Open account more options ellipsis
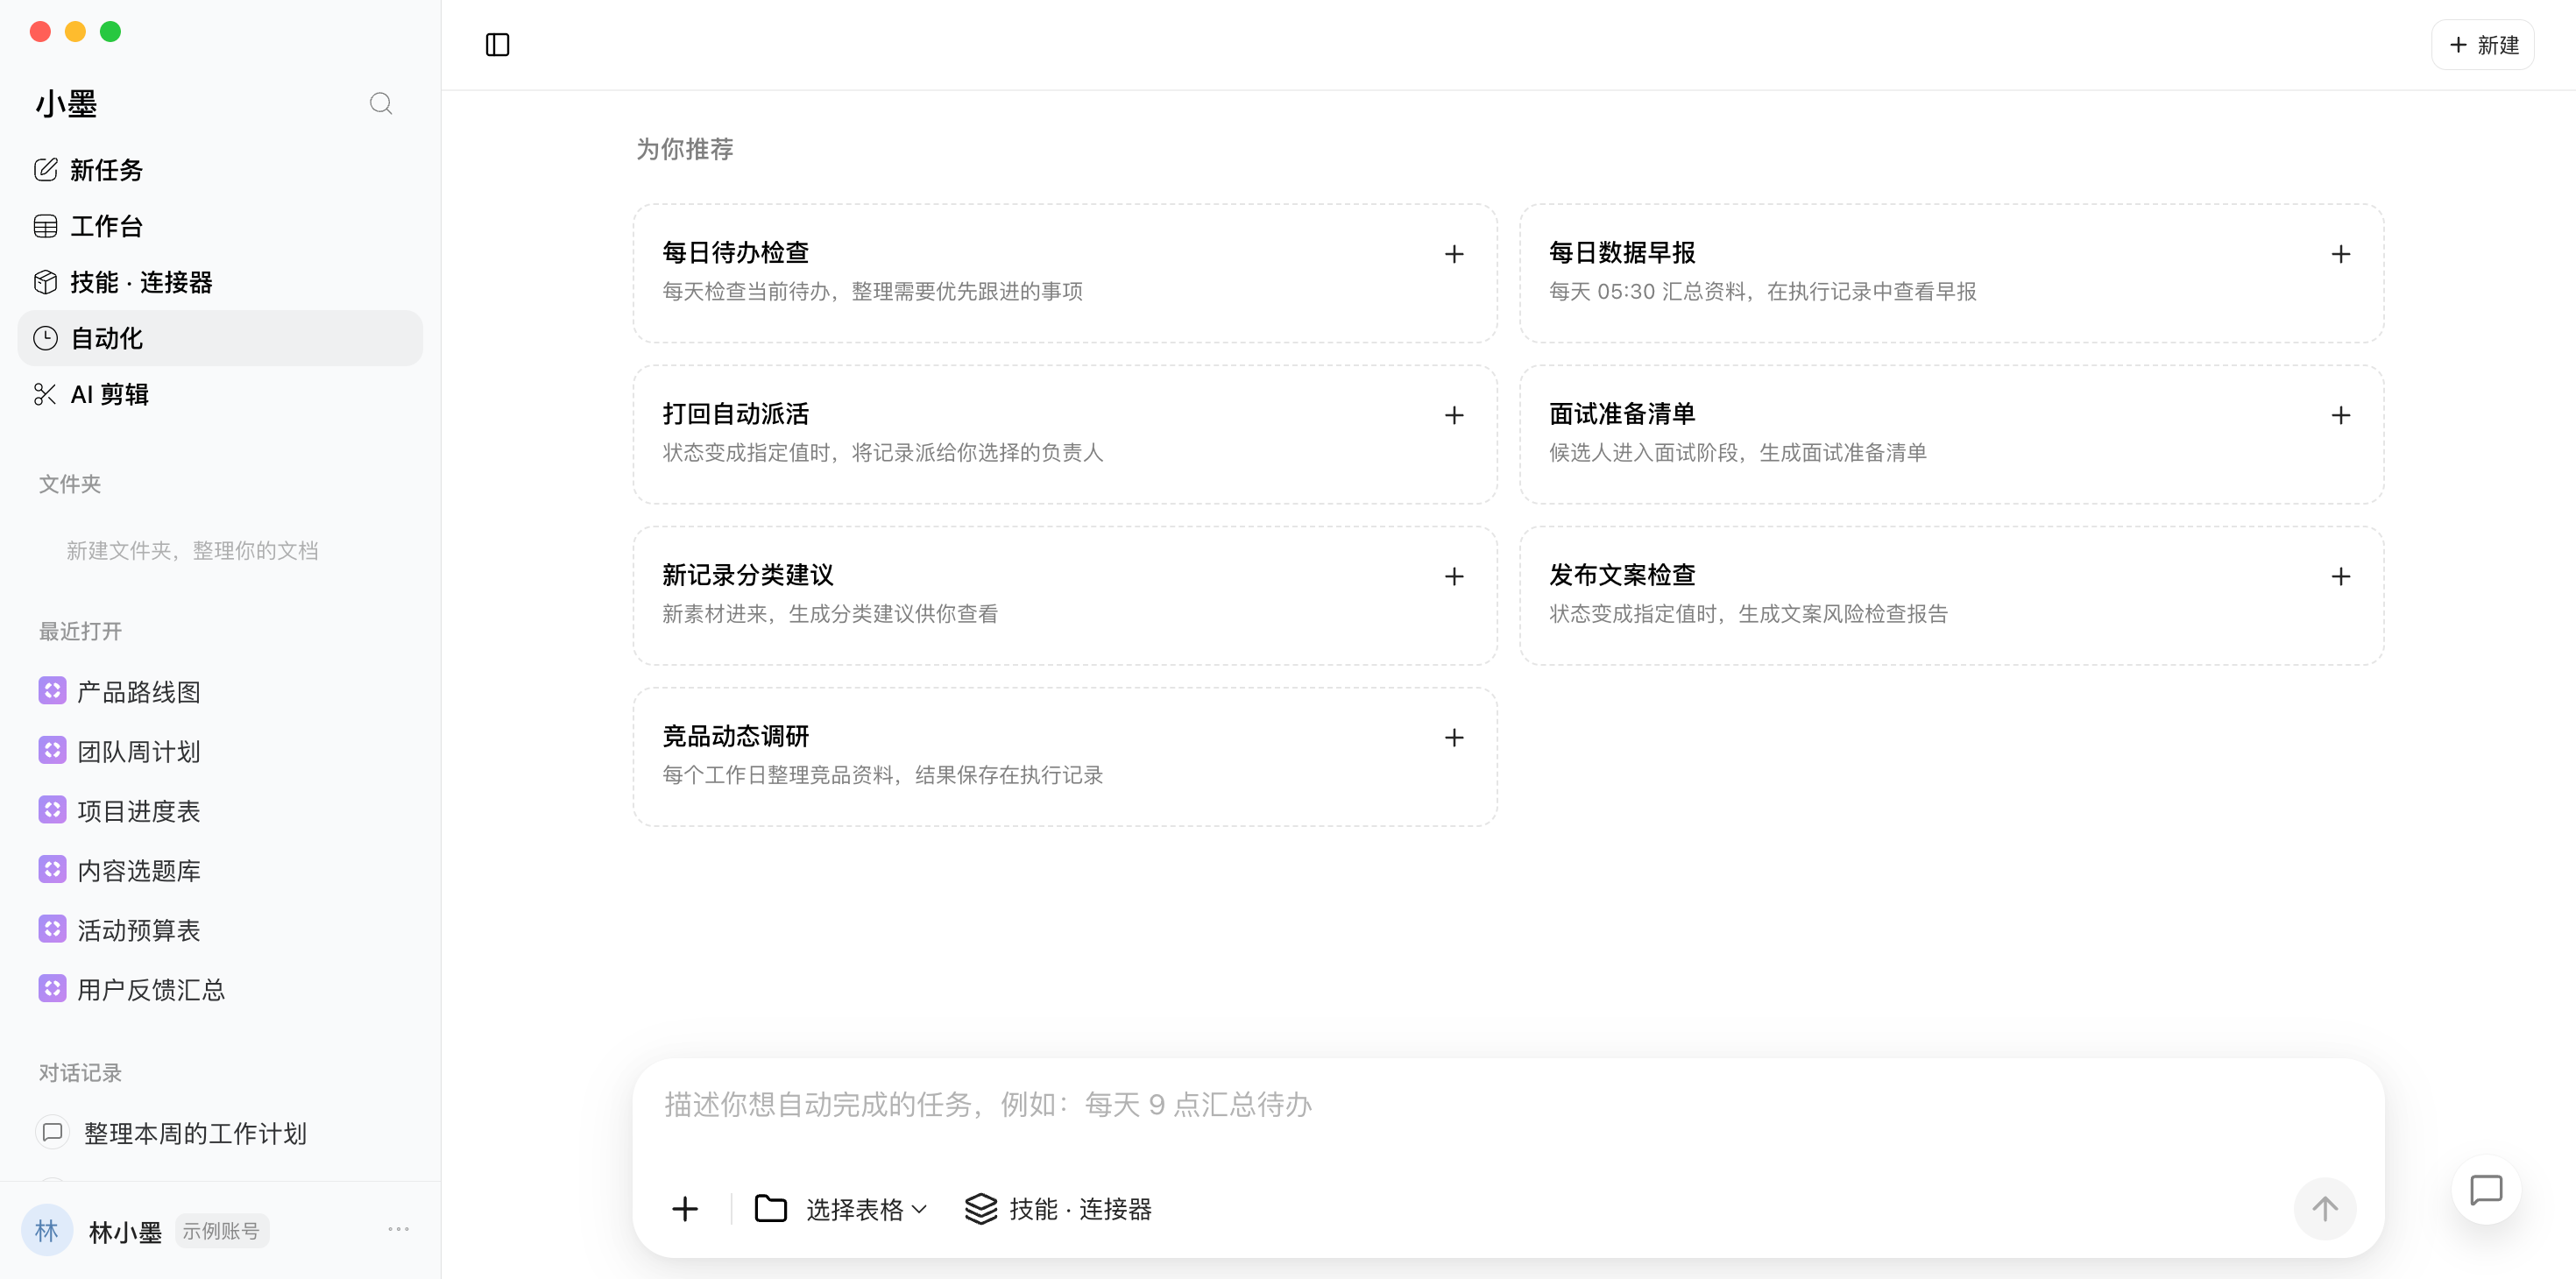The height and width of the screenshot is (1279, 2576). pyautogui.click(x=399, y=1229)
